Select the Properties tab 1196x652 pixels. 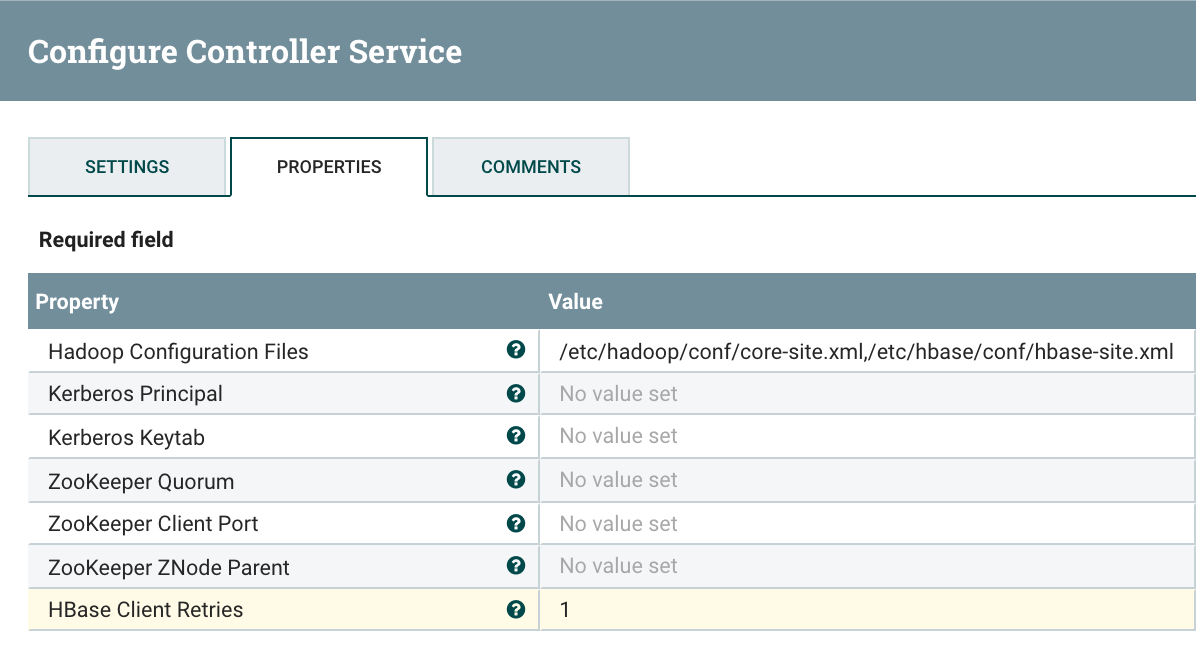pos(329,167)
